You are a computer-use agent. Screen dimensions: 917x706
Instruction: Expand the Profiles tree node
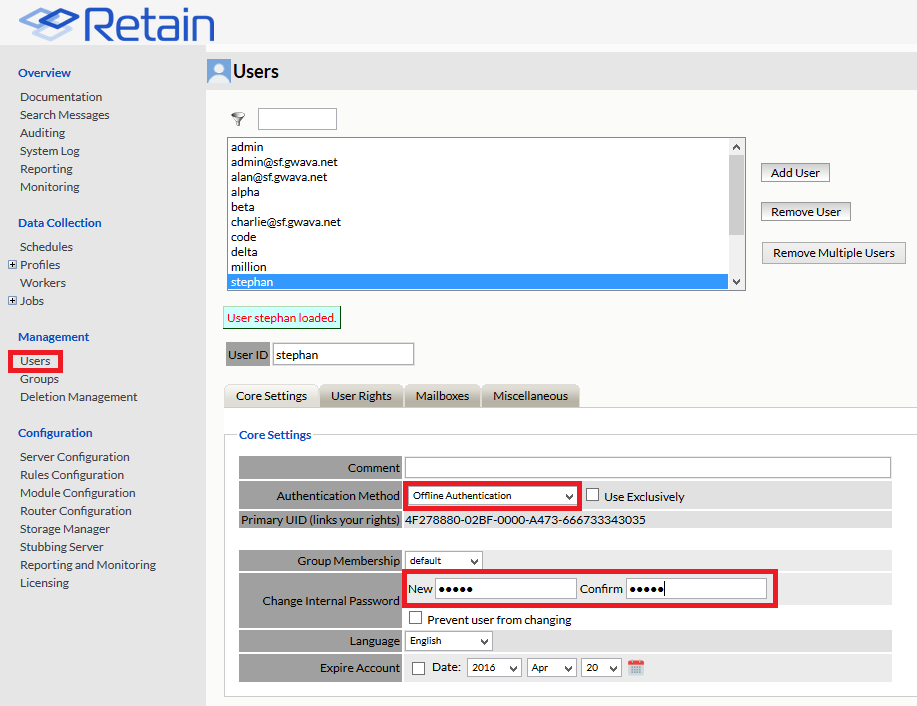coord(12,264)
